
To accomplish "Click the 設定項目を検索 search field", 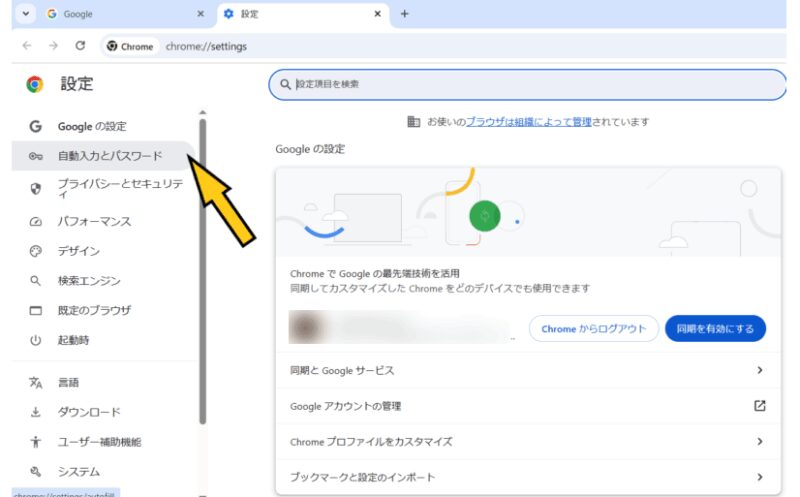I will (528, 84).
